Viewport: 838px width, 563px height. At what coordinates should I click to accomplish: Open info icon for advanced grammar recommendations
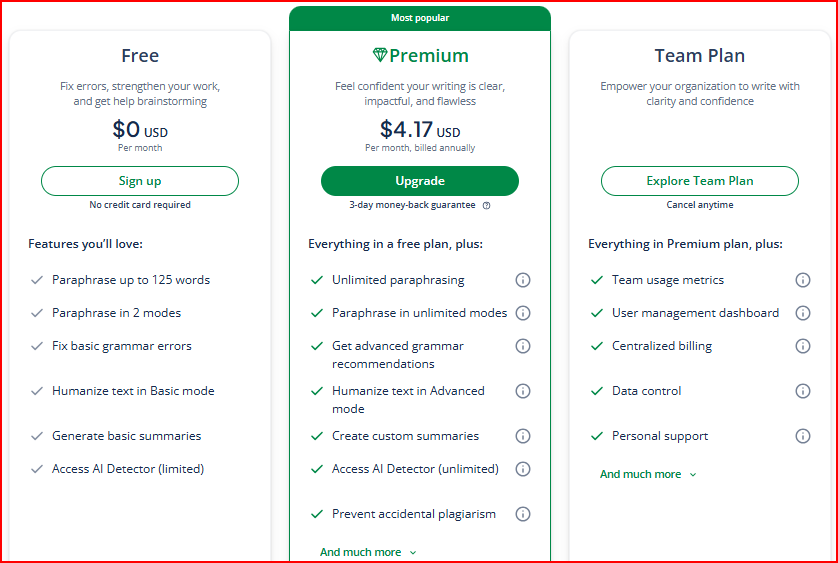click(x=522, y=346)
